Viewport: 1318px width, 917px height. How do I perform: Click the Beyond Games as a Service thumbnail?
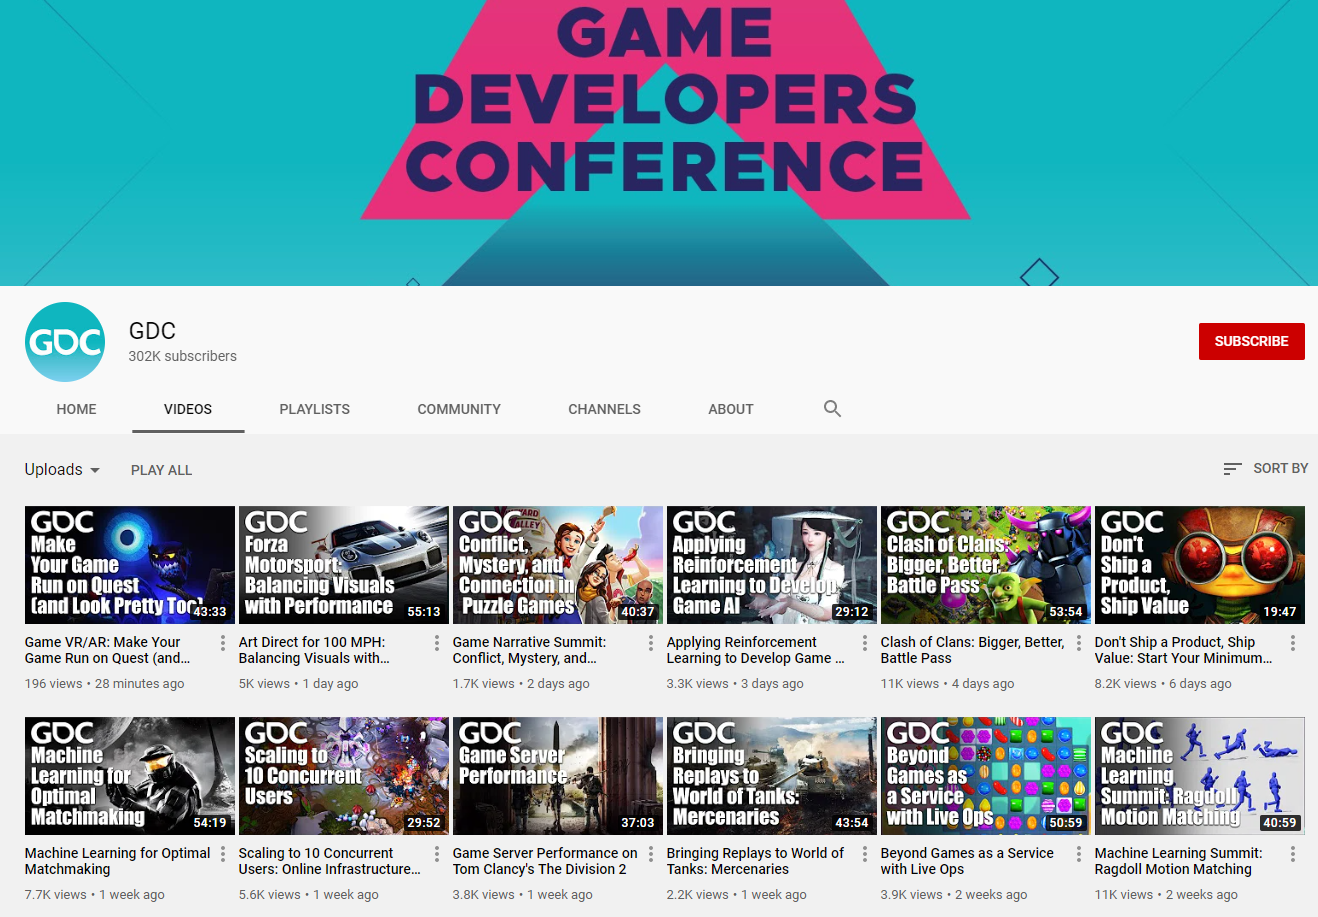(x=986, y=776)
